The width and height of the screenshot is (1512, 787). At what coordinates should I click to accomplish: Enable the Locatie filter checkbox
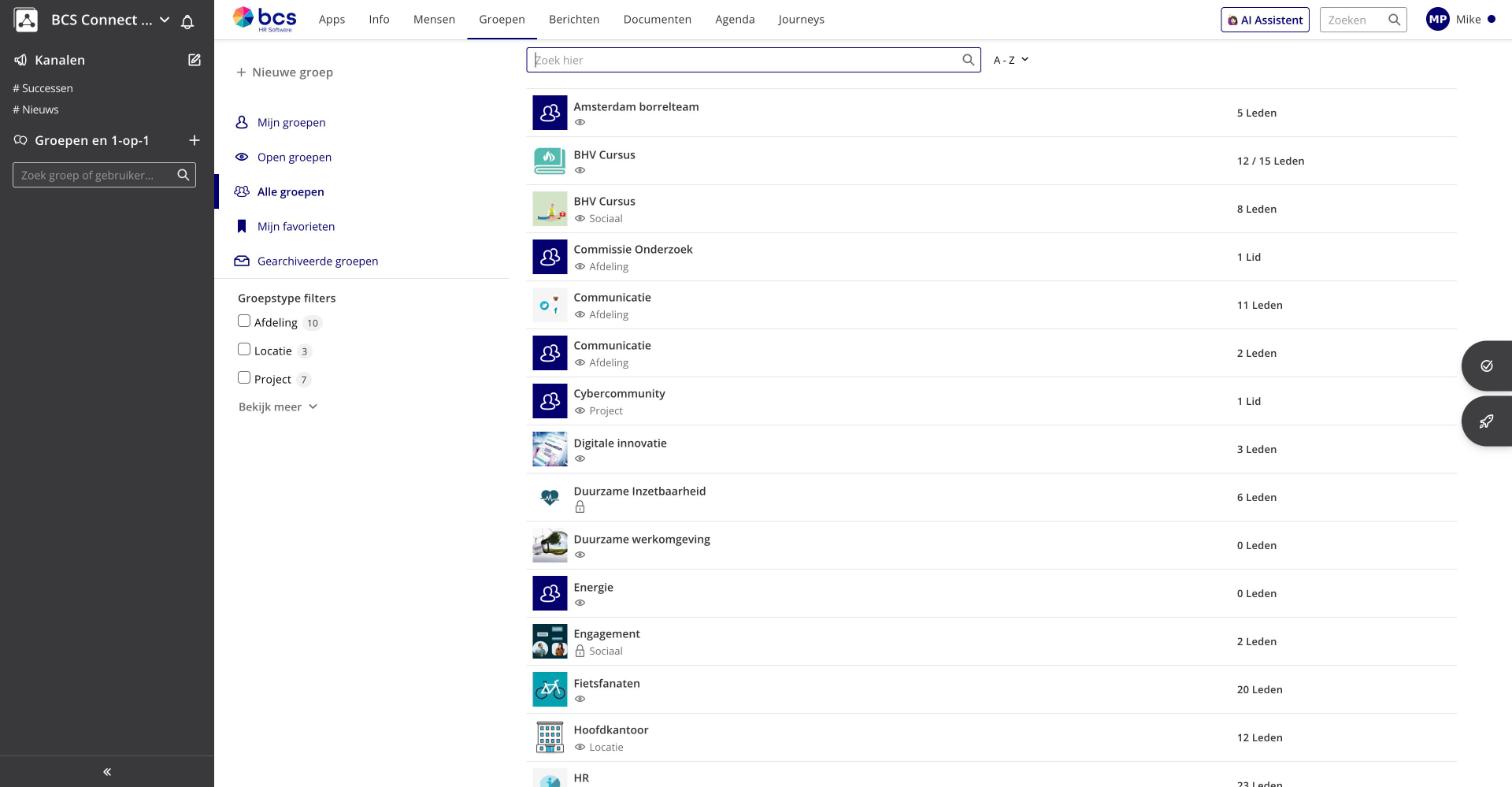(244, 349)
